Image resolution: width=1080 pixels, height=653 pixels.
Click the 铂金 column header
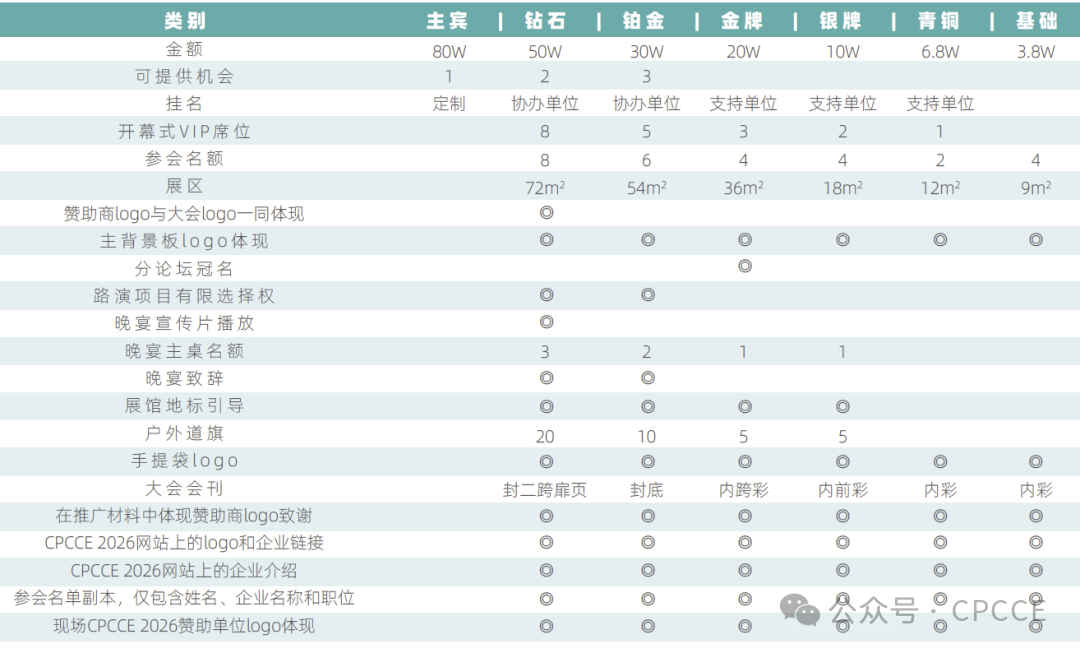(x=643, y=21)
